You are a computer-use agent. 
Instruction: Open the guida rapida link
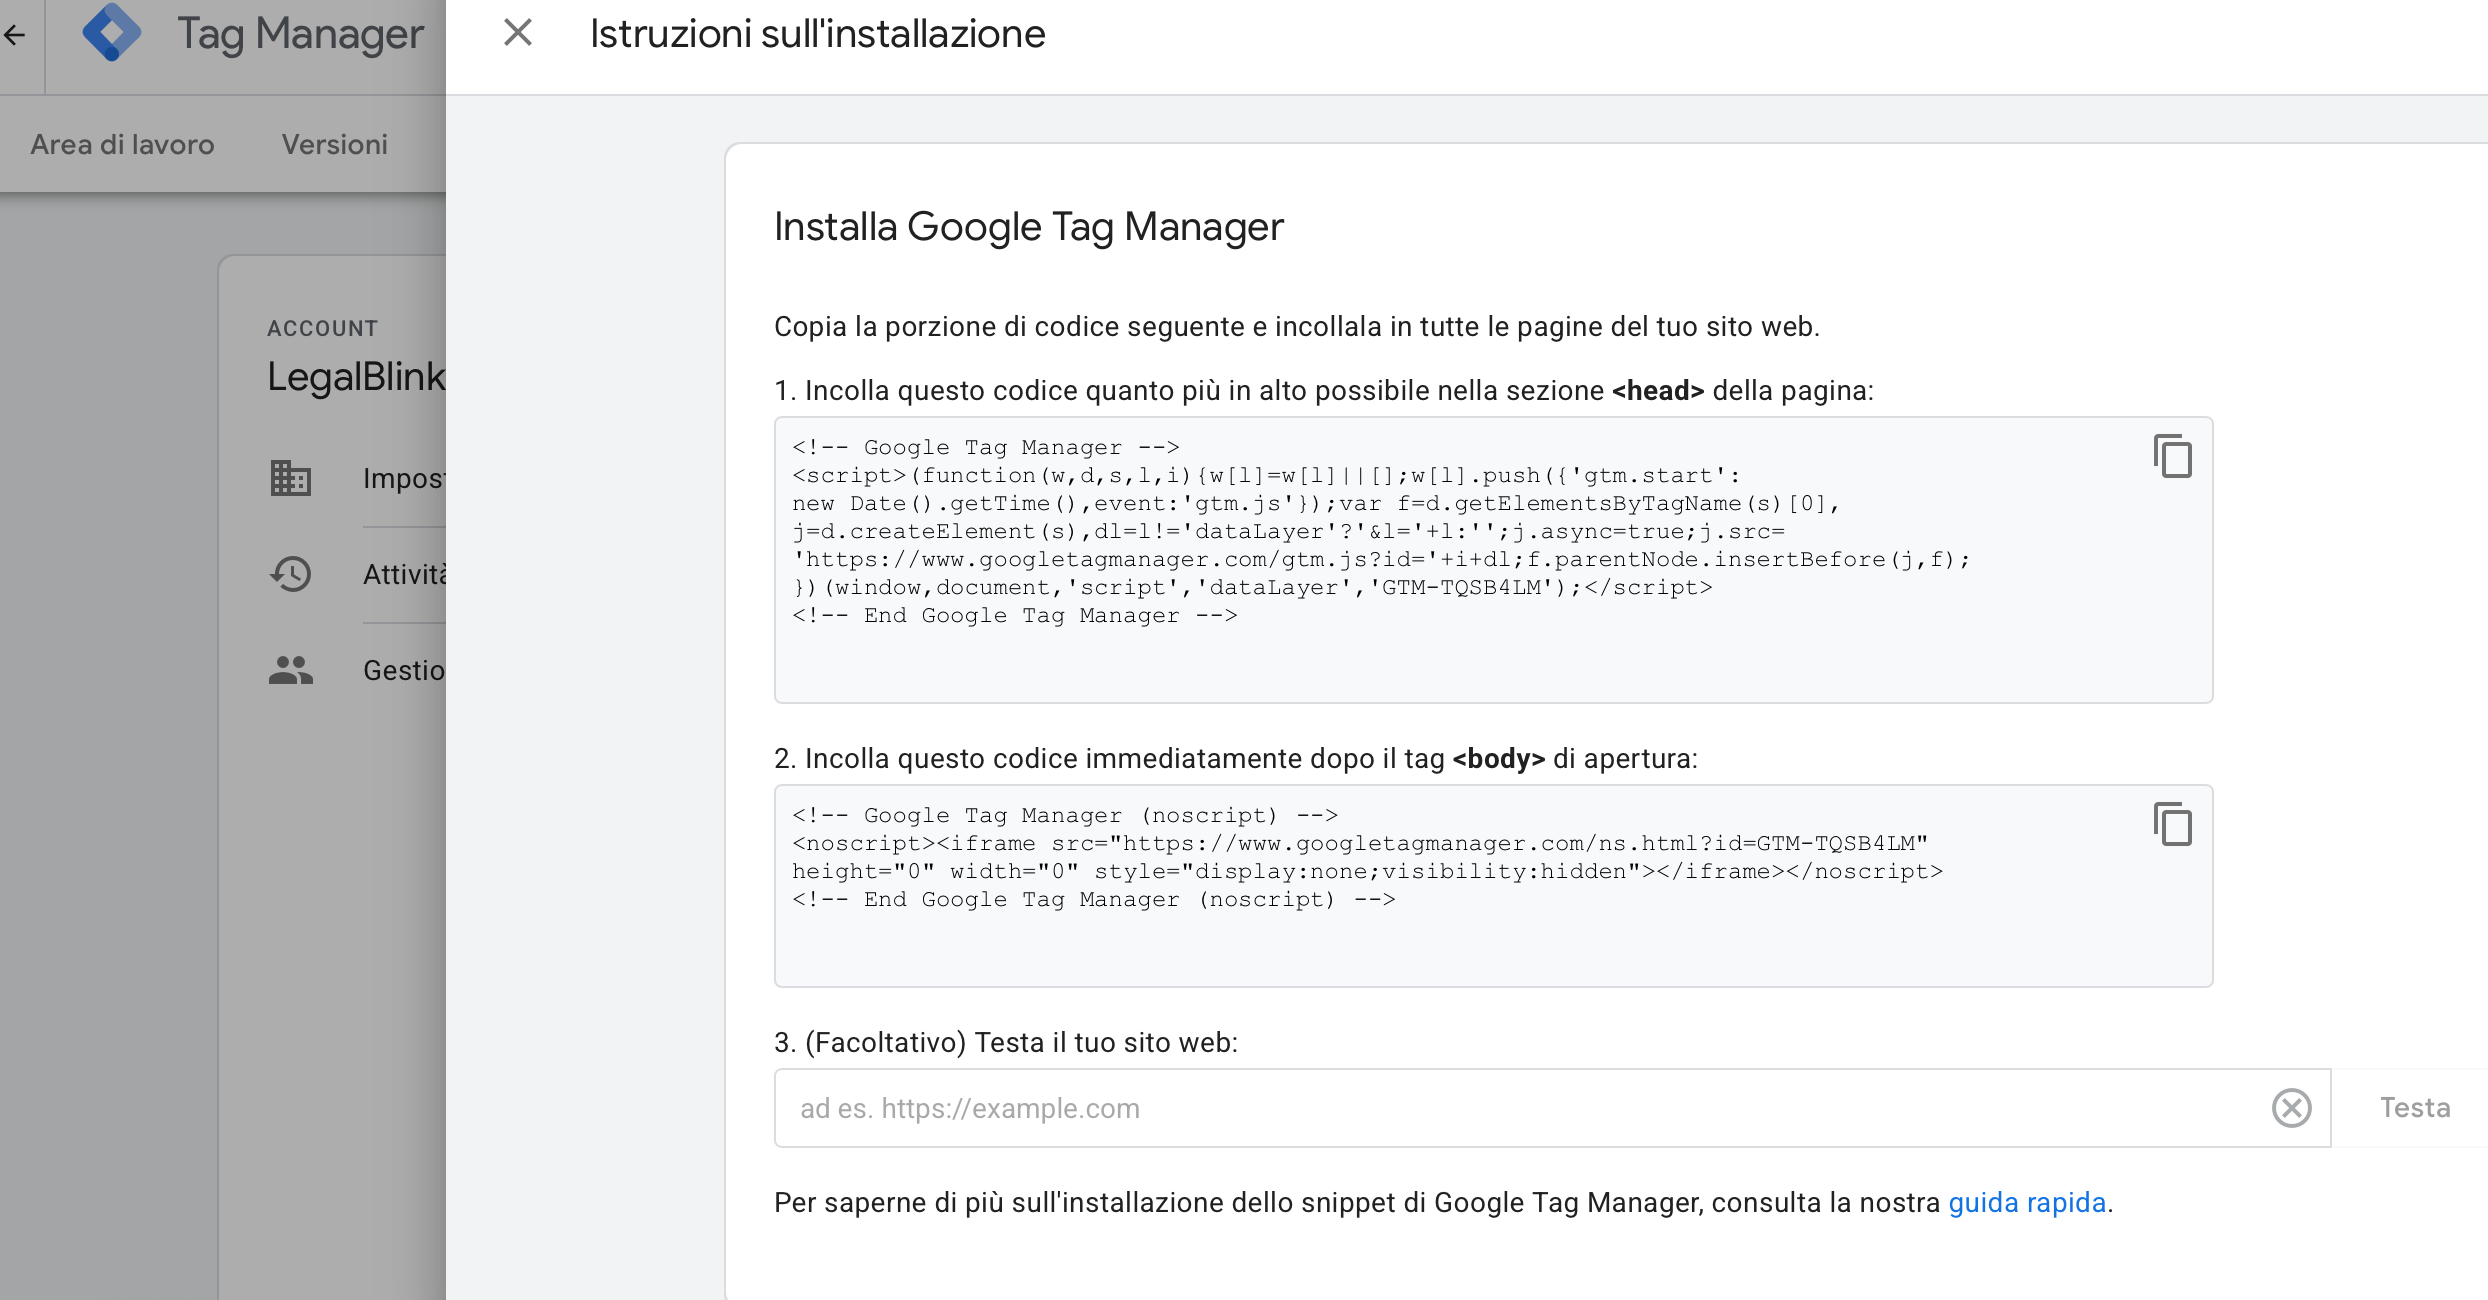pyautogui.click(x=2027, y=1202)
